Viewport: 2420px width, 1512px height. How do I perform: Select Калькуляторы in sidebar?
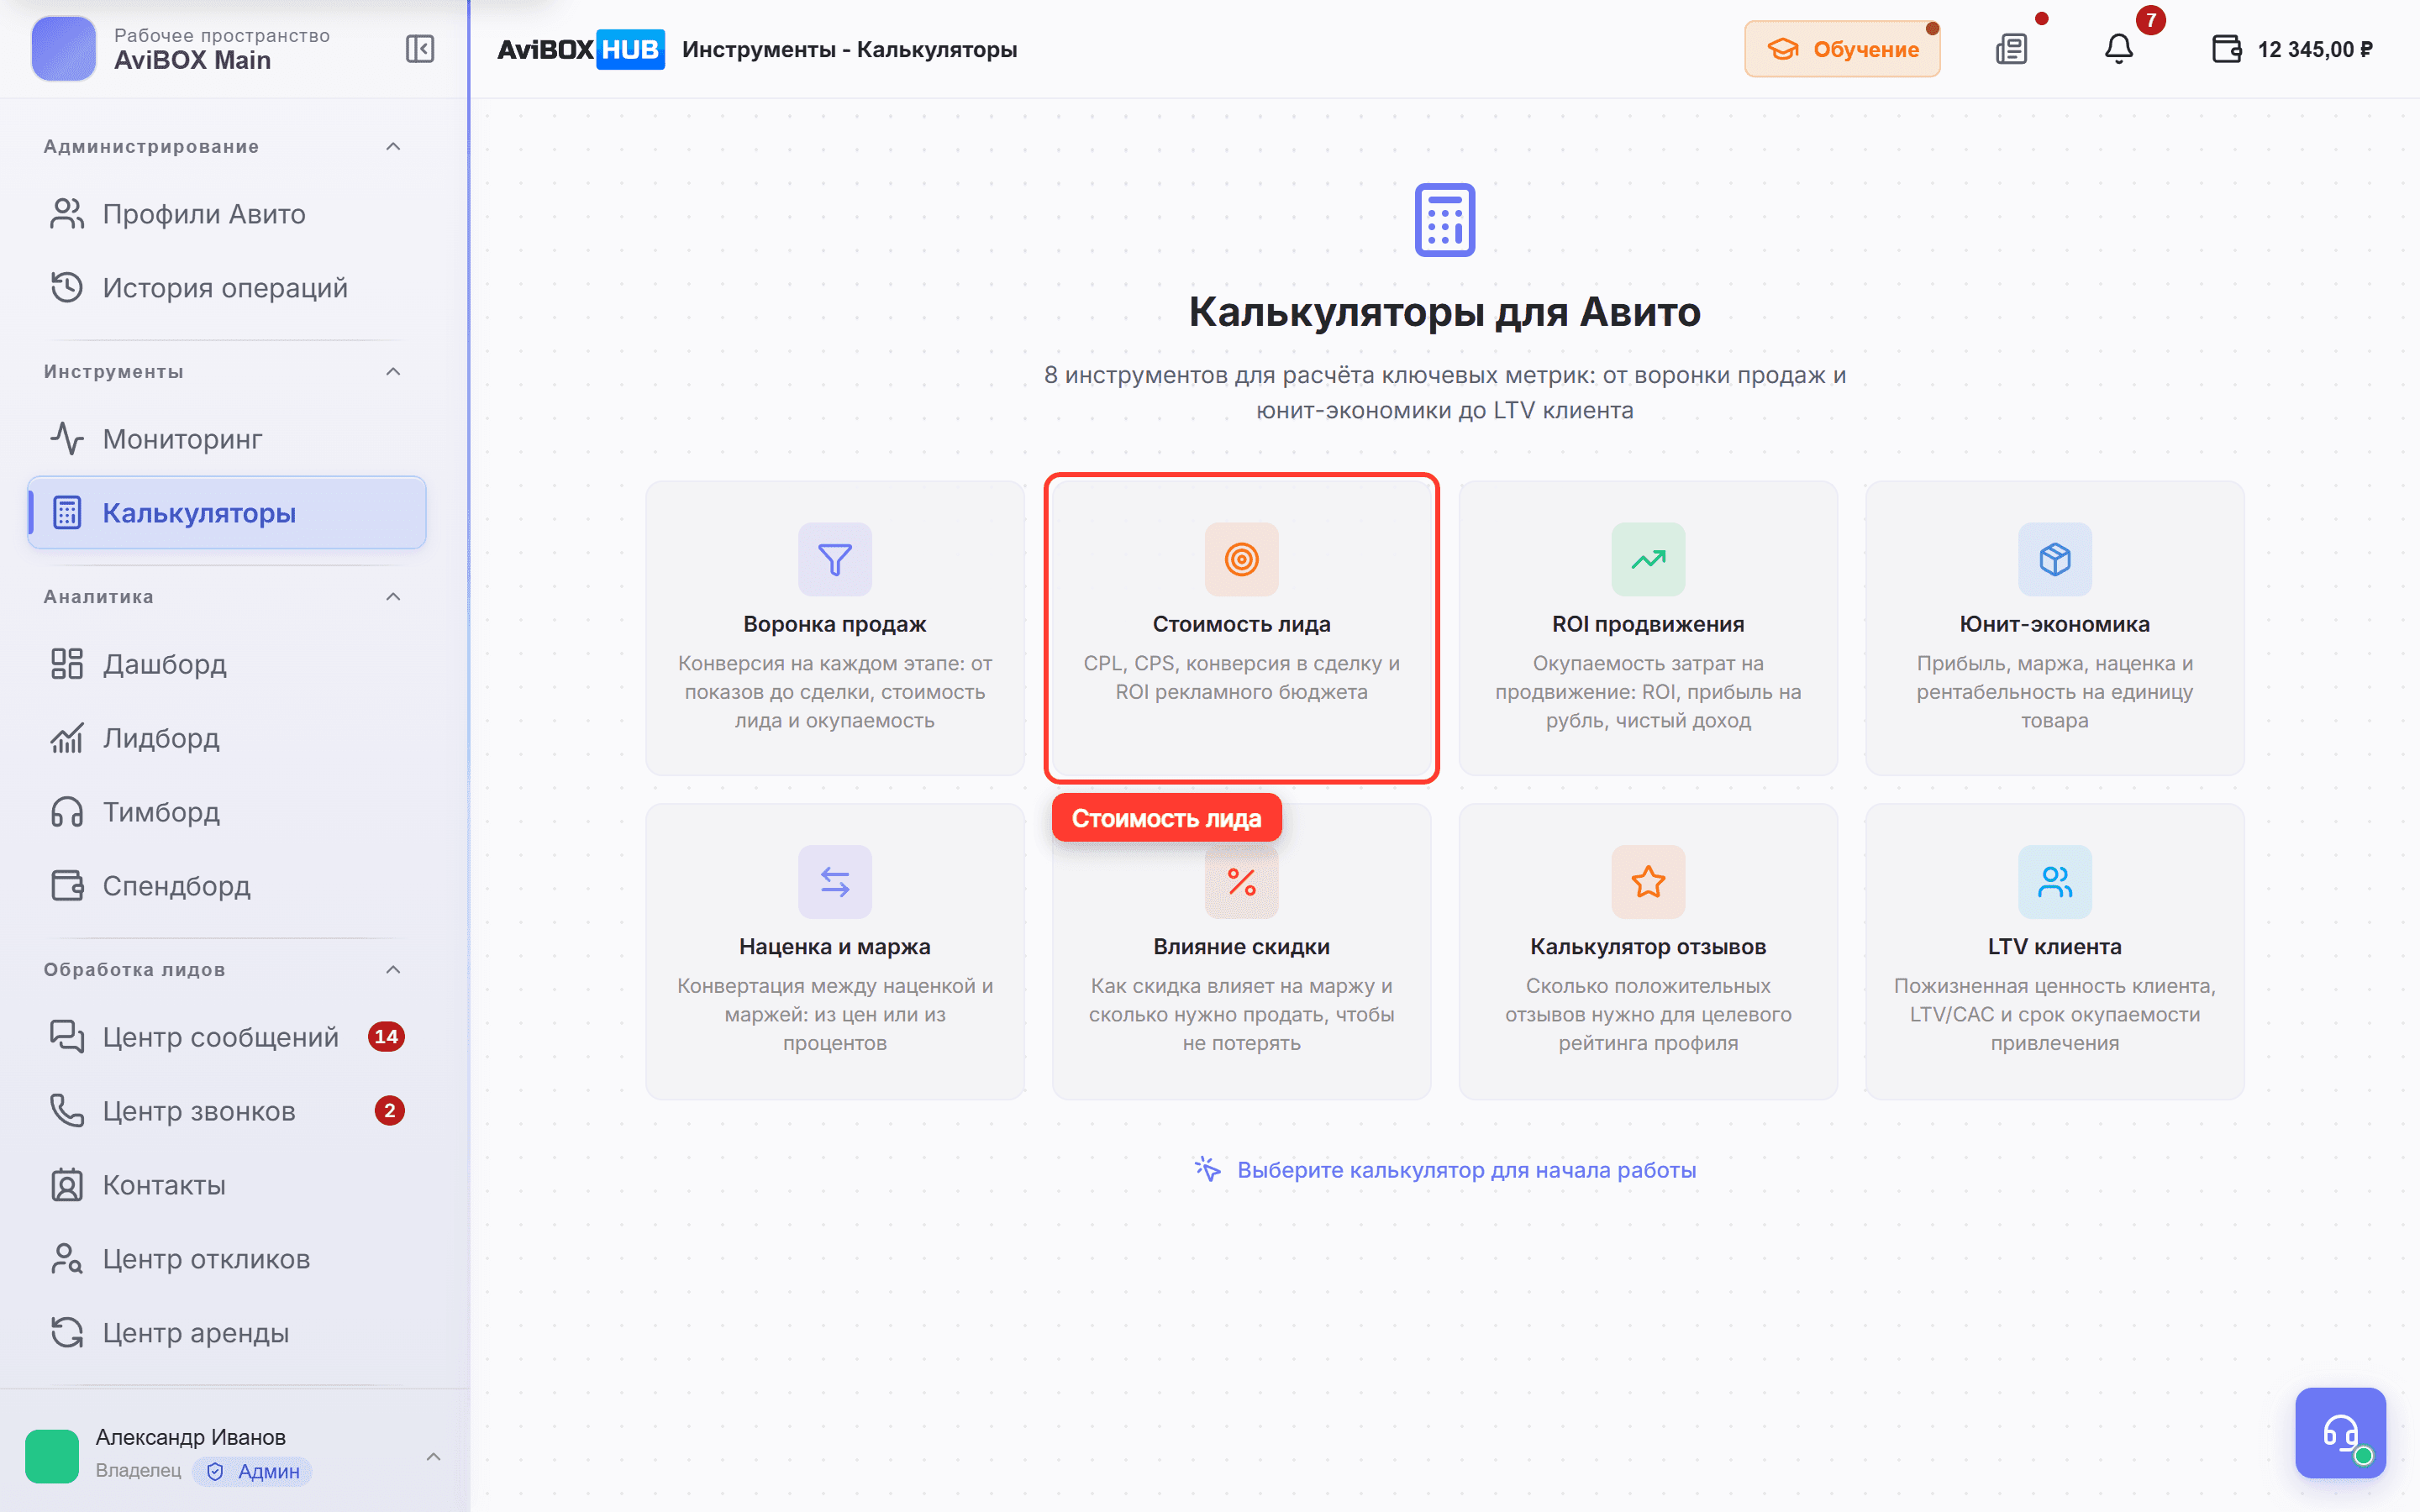(227, 513)
